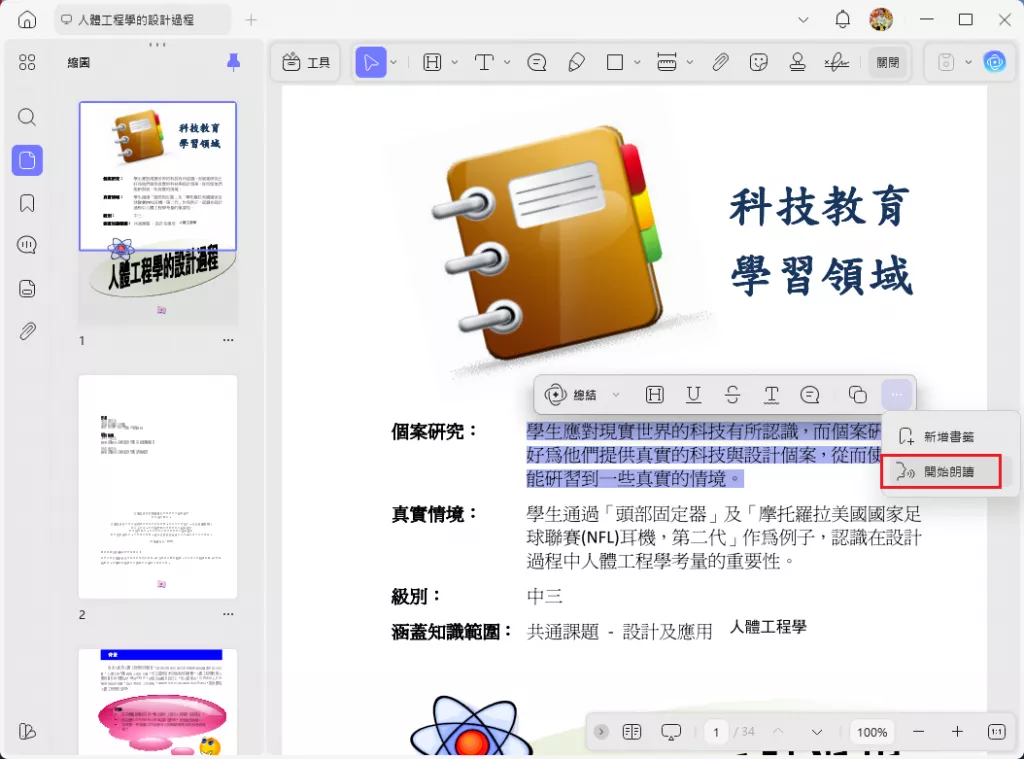Click the paperclip attachment tool
The height and width of the screenshot is (759, 1024).
719,62
